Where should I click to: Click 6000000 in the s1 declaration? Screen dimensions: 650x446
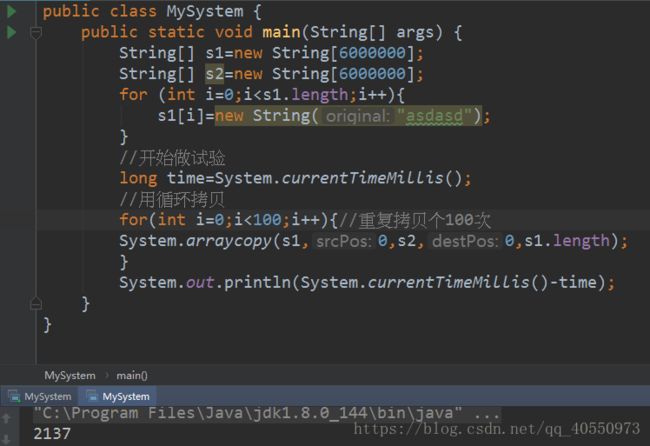pyautogui.click(x=372, y=53)
